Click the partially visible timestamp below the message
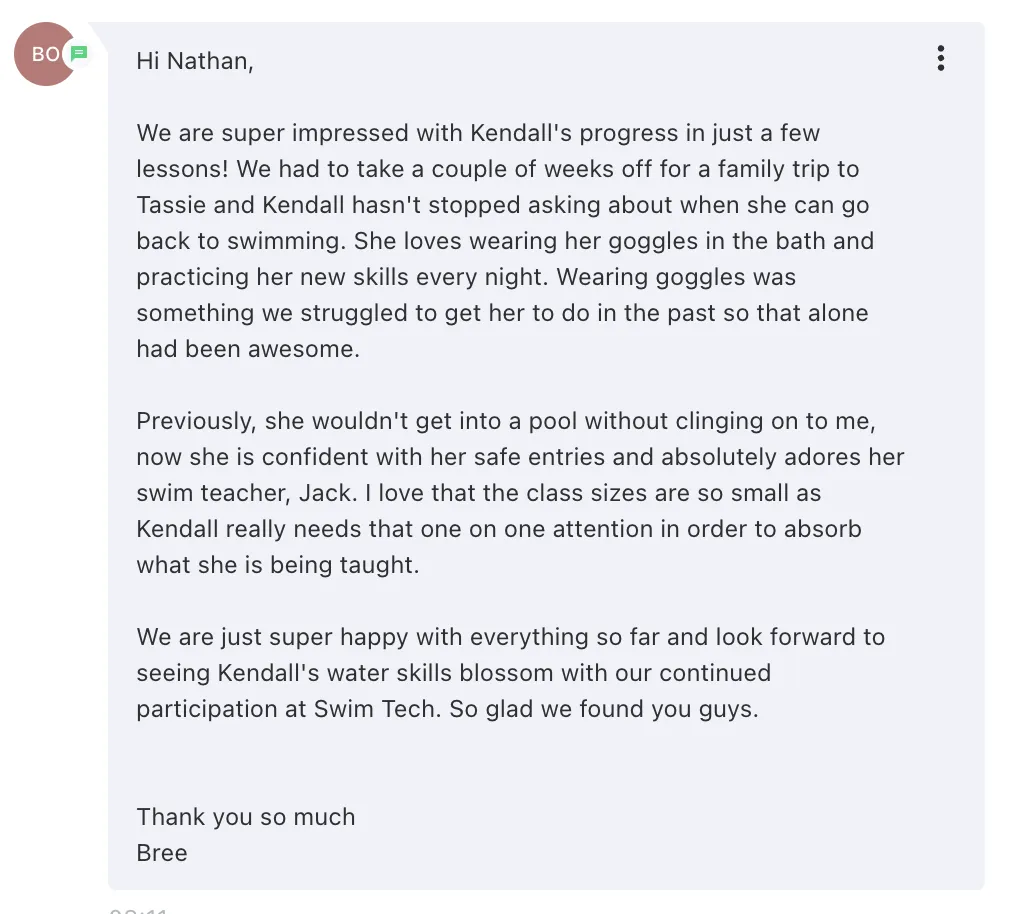 (x=138, y=910)
